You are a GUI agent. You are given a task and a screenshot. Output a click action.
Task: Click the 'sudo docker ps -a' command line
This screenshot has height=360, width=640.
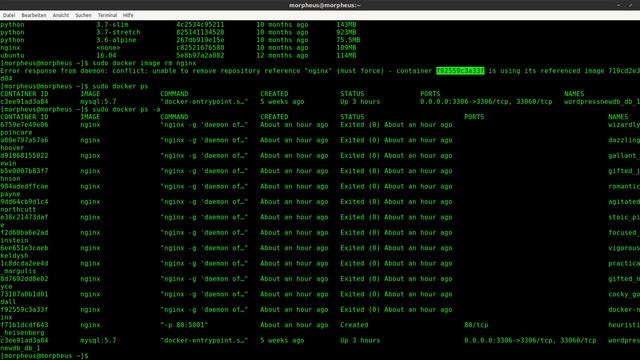point(126,109)
